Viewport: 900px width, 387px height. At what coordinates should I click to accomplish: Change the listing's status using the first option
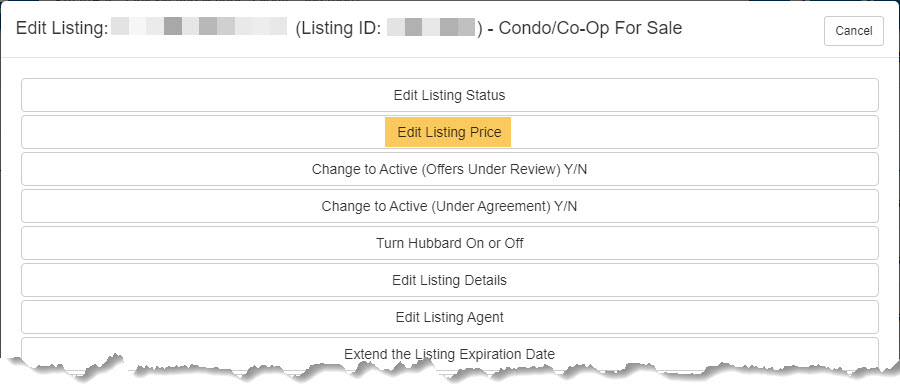point(449,95)
